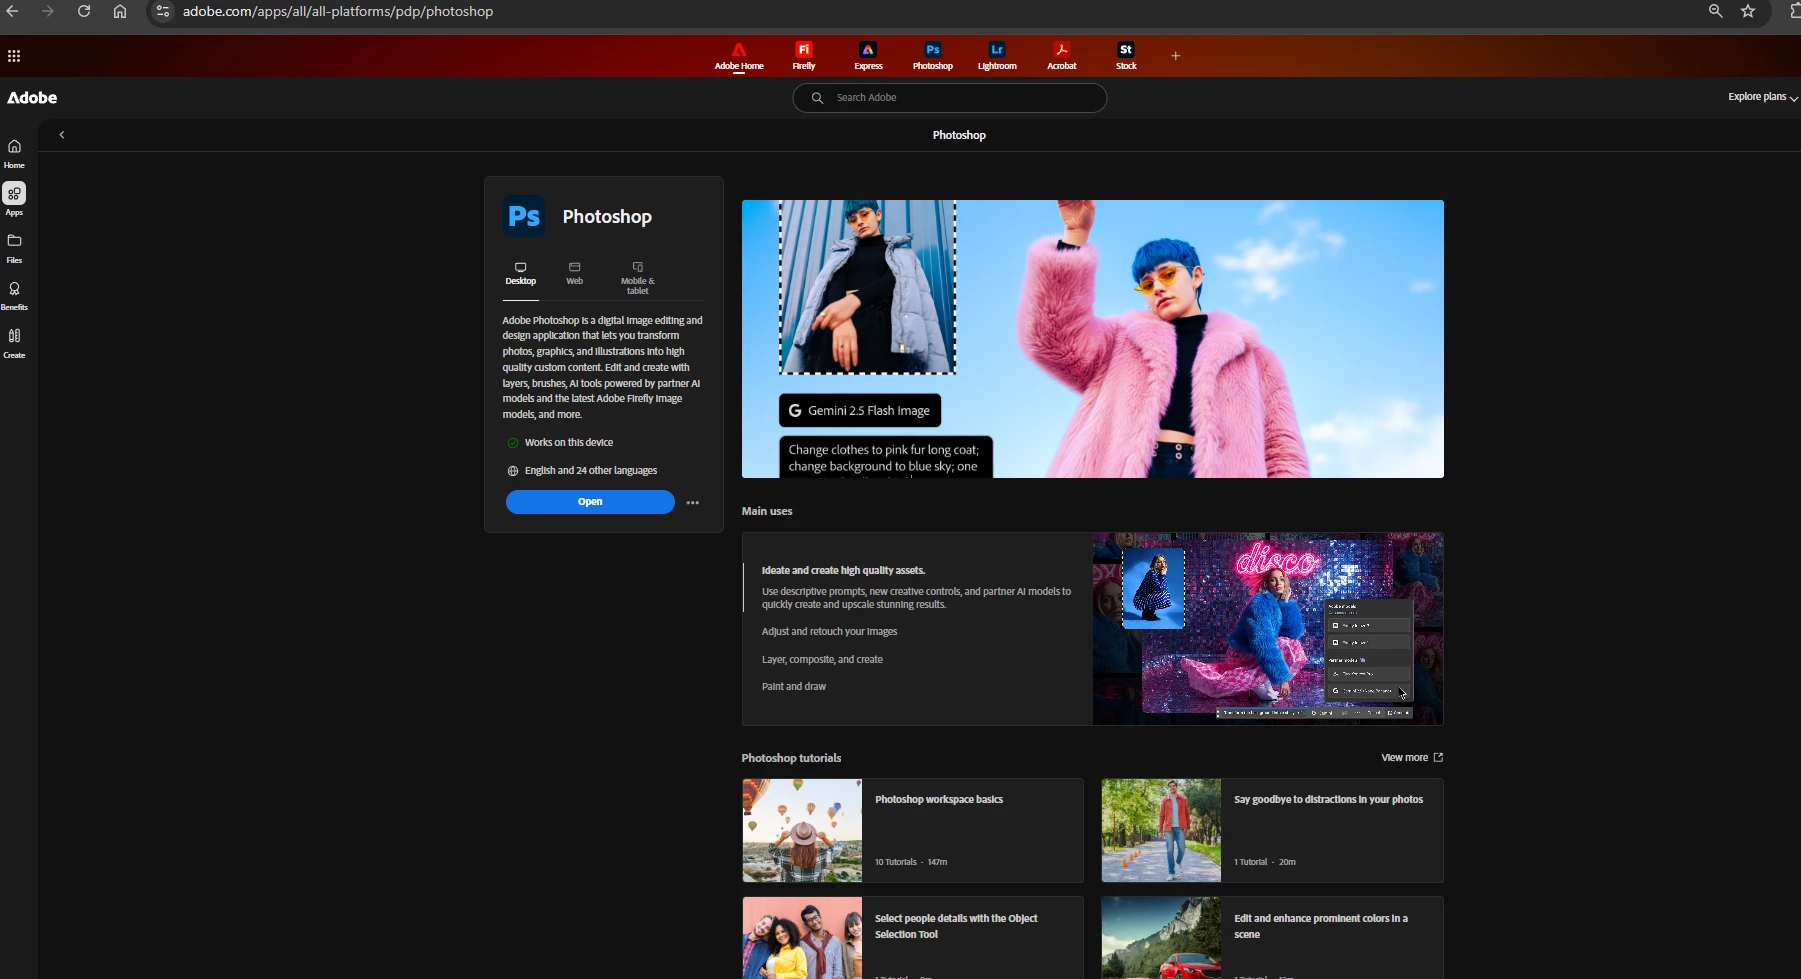Image resolution: width=1801 pixels, height=979 pixels.
Task: Select the Web platform tab
Action: click(x=575, y=274)
